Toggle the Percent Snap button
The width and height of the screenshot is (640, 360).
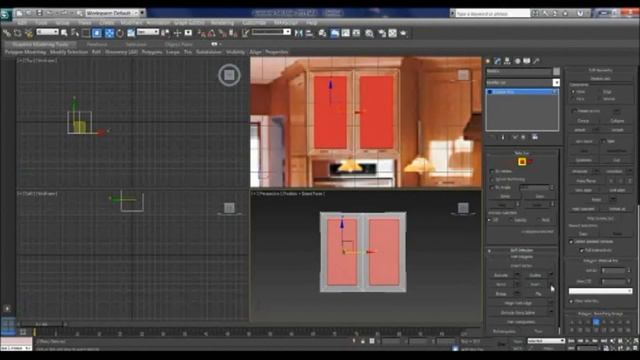click(222, 33)
